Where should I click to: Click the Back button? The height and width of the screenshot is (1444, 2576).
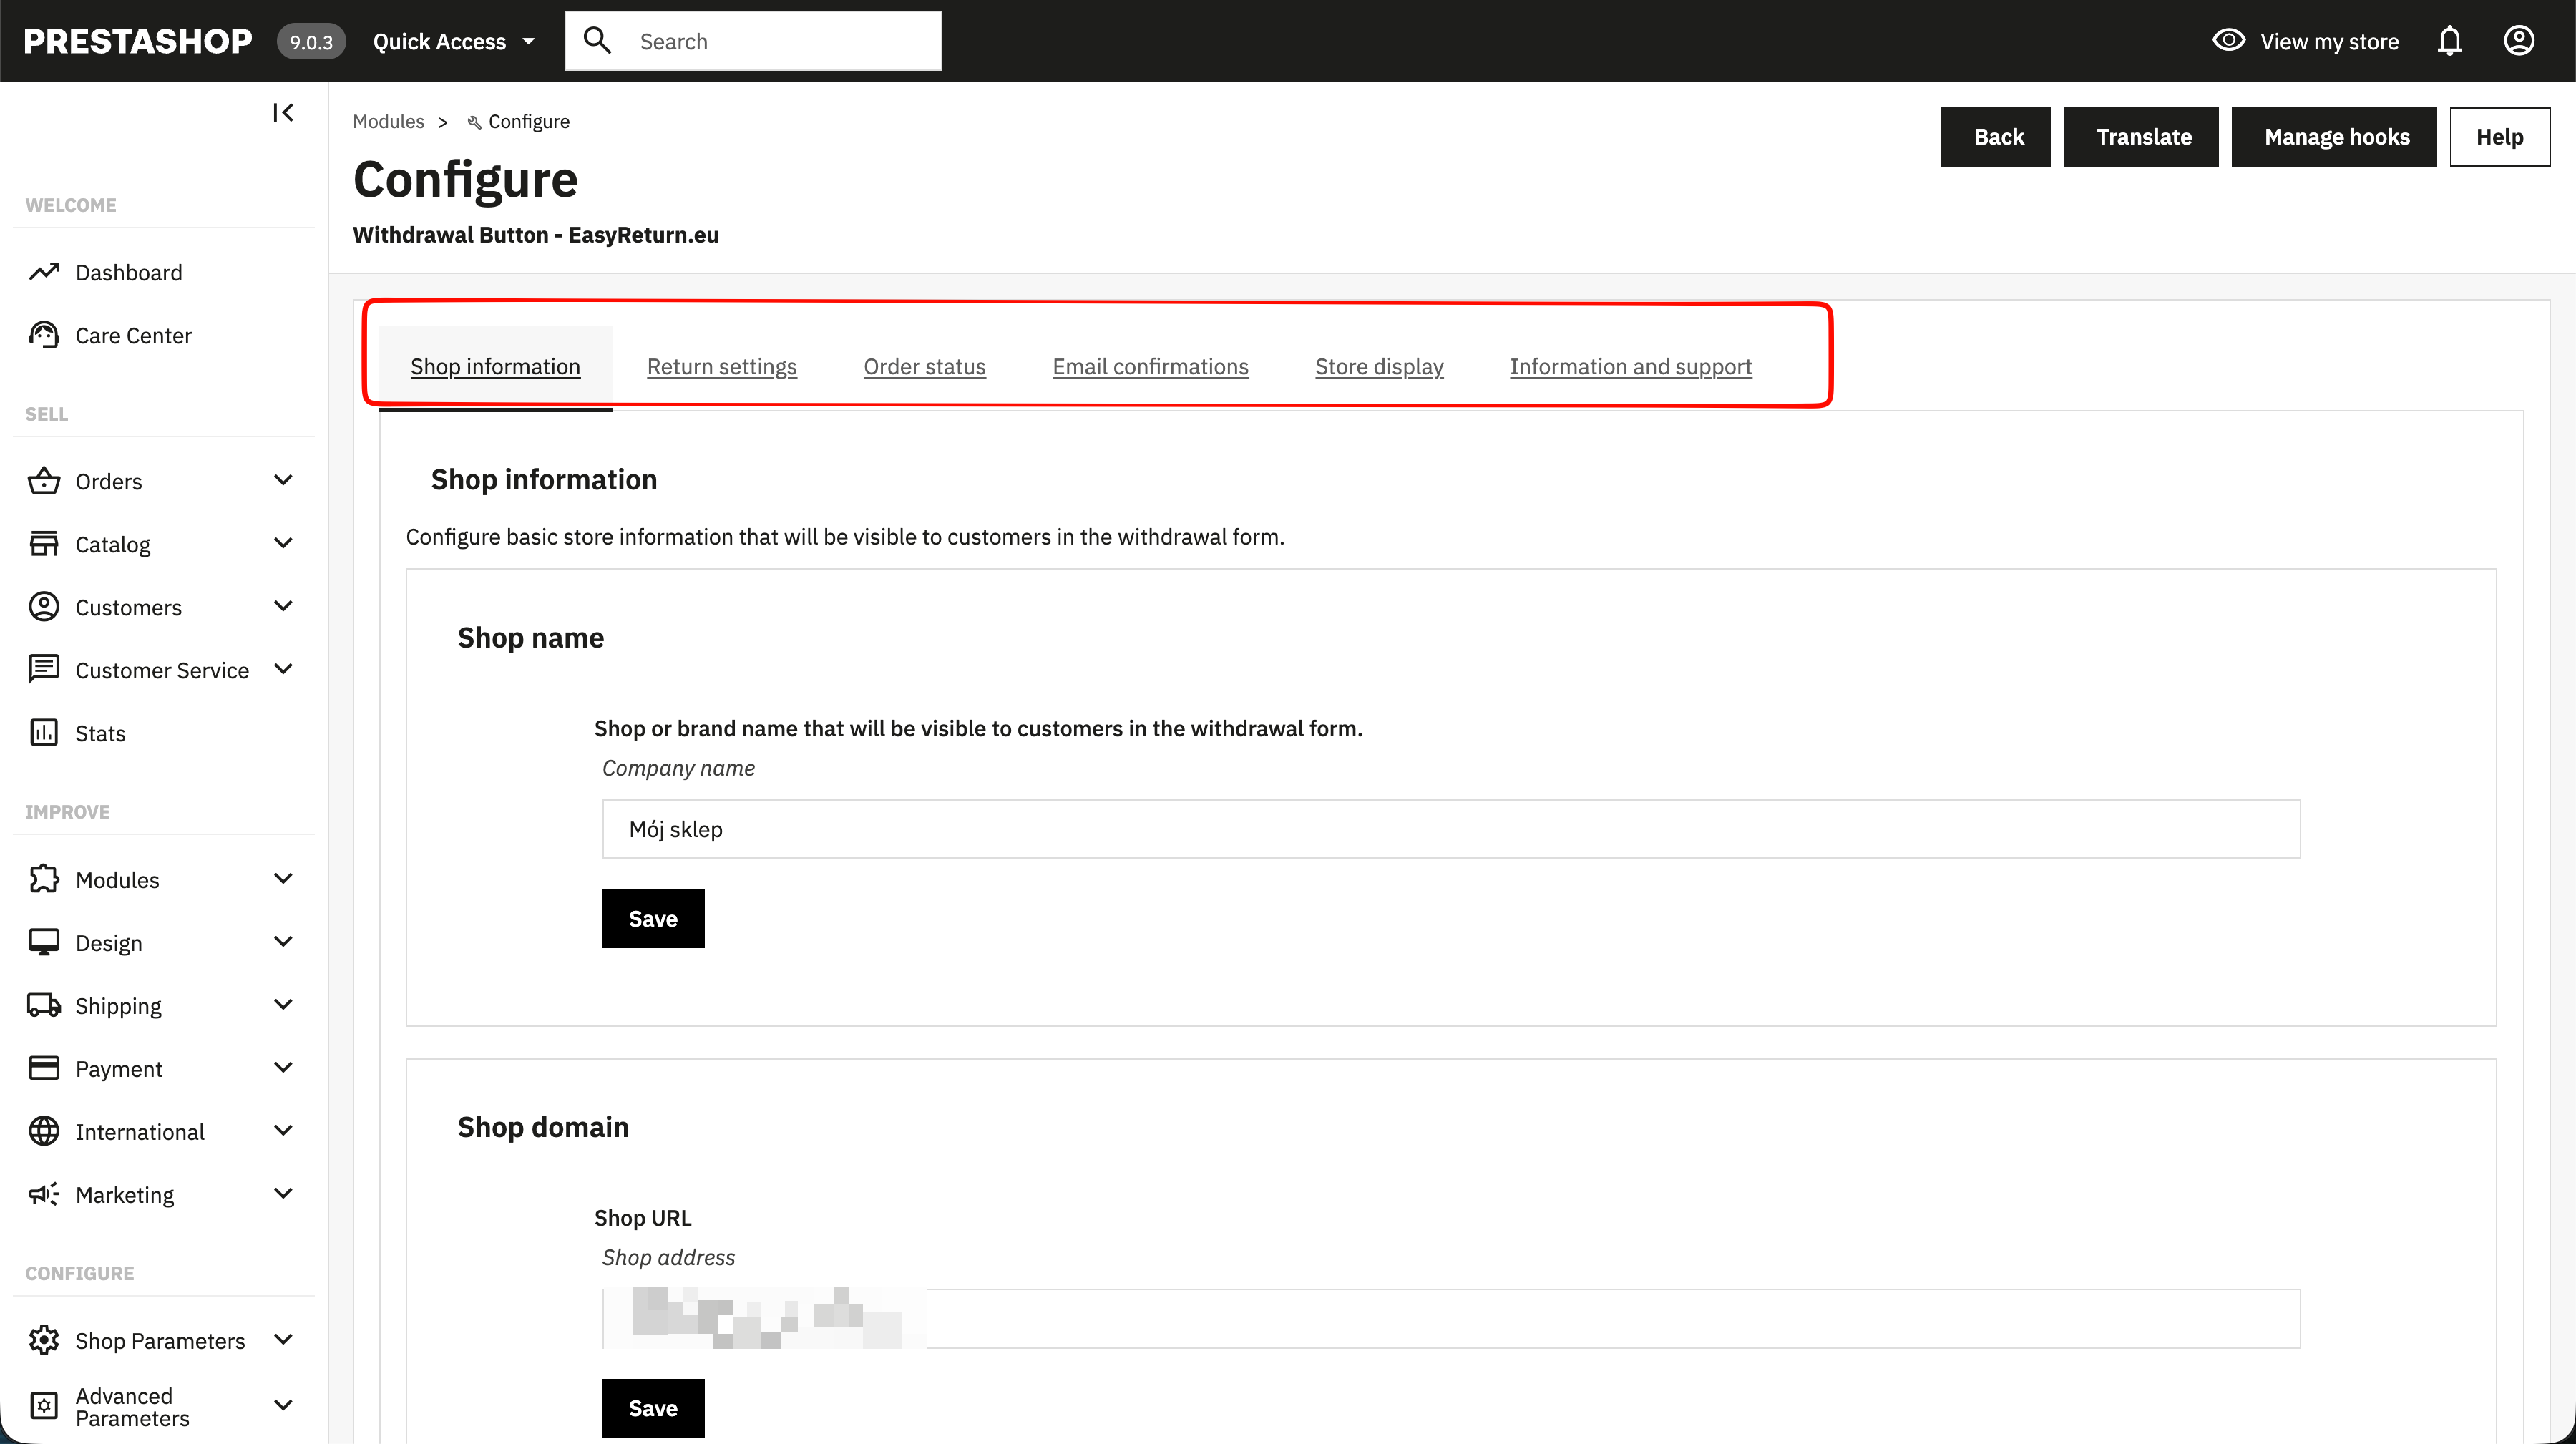click(1997, 137)
